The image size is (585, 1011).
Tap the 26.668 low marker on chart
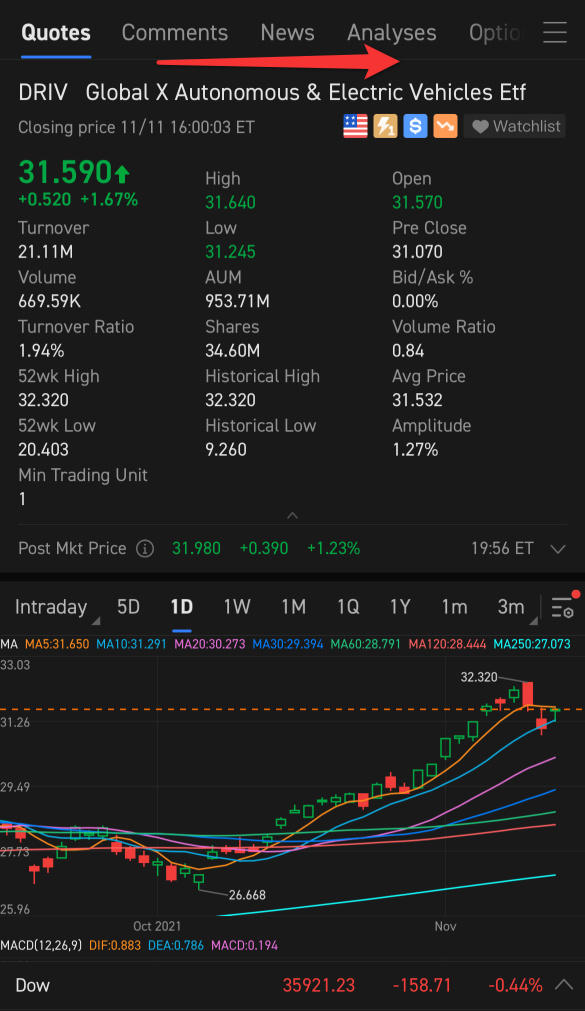click(247, 895)
